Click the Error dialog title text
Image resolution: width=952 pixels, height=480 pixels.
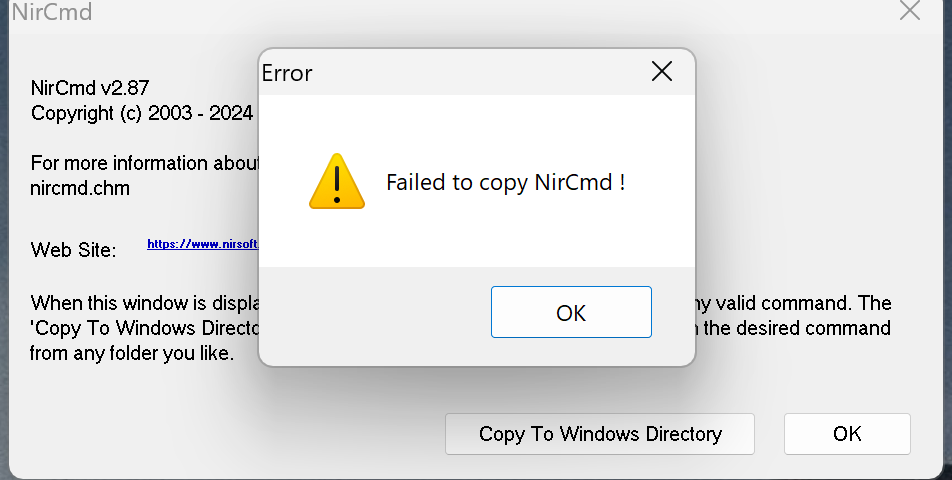click(287, 73)
